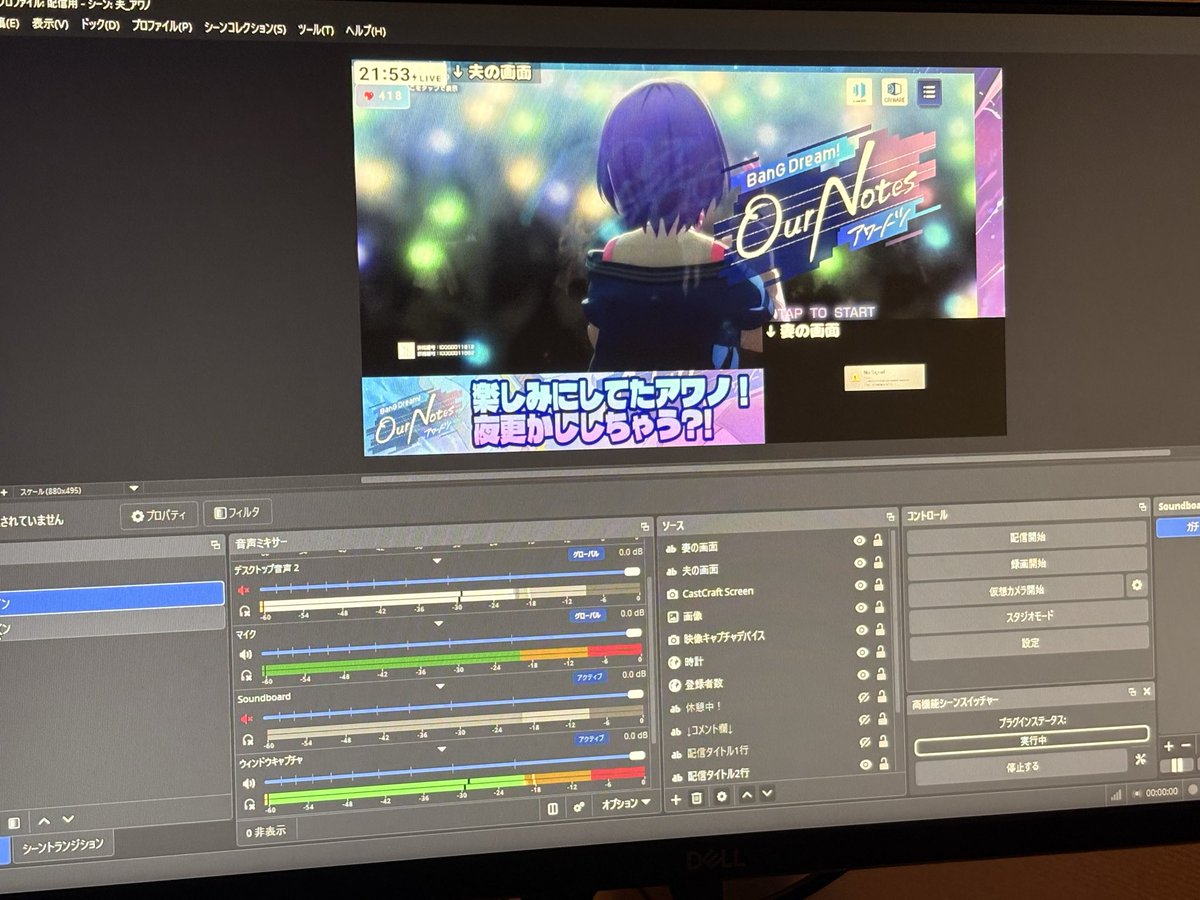Switch to the シーントランジション tab
The image size is (1200, 900).
[62, 845]
